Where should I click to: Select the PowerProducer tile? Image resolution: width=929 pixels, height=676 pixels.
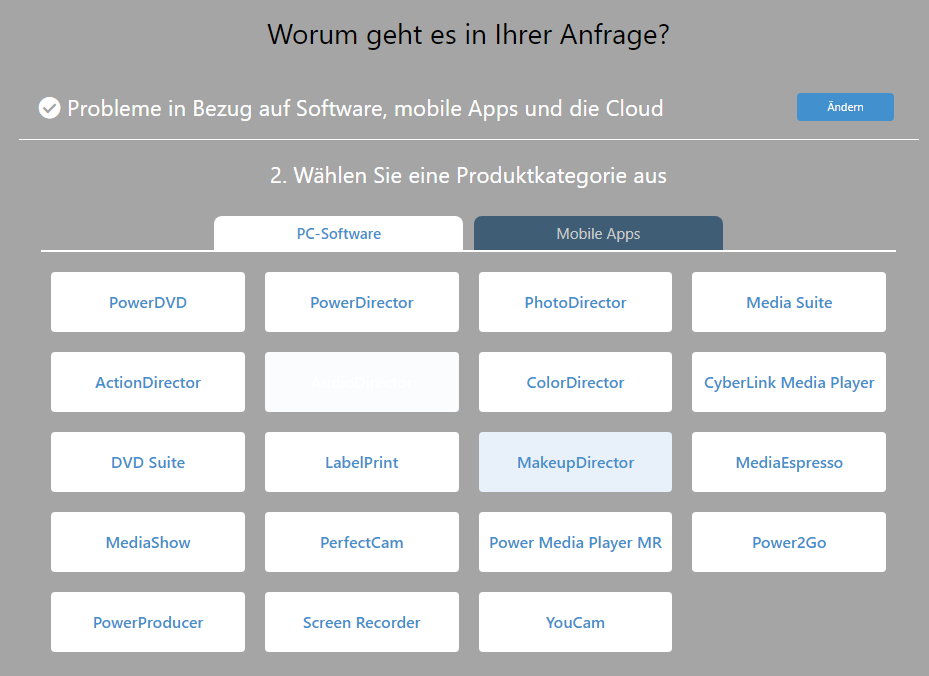pos(148,622)
